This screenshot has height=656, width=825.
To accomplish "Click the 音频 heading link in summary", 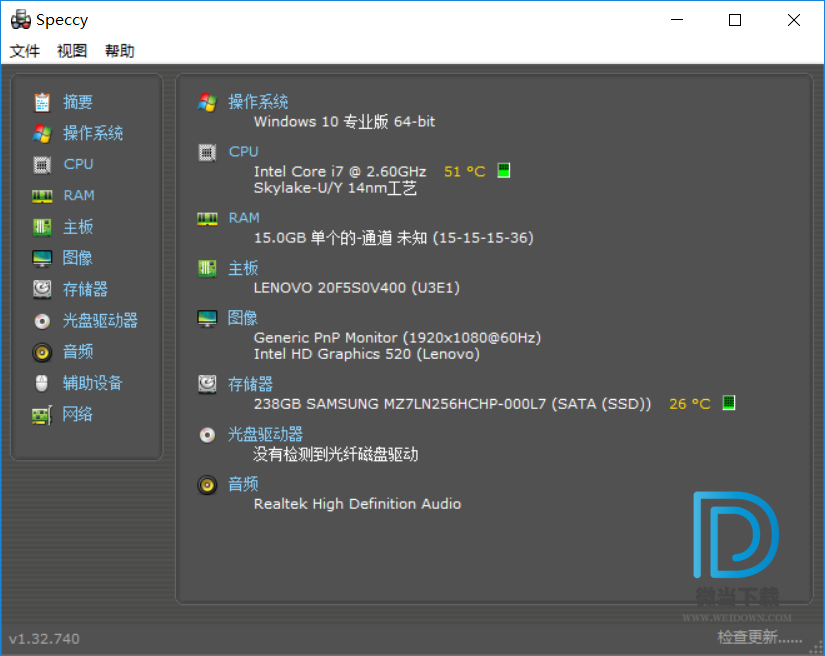I will pos(243,485).
